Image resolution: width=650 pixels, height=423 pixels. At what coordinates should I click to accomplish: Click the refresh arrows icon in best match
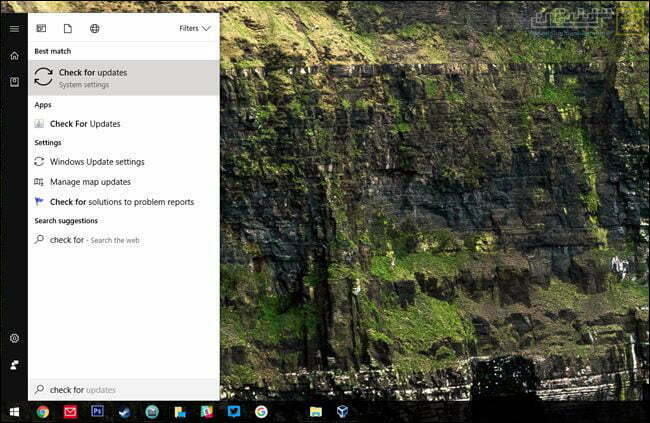tap(43, 77)
